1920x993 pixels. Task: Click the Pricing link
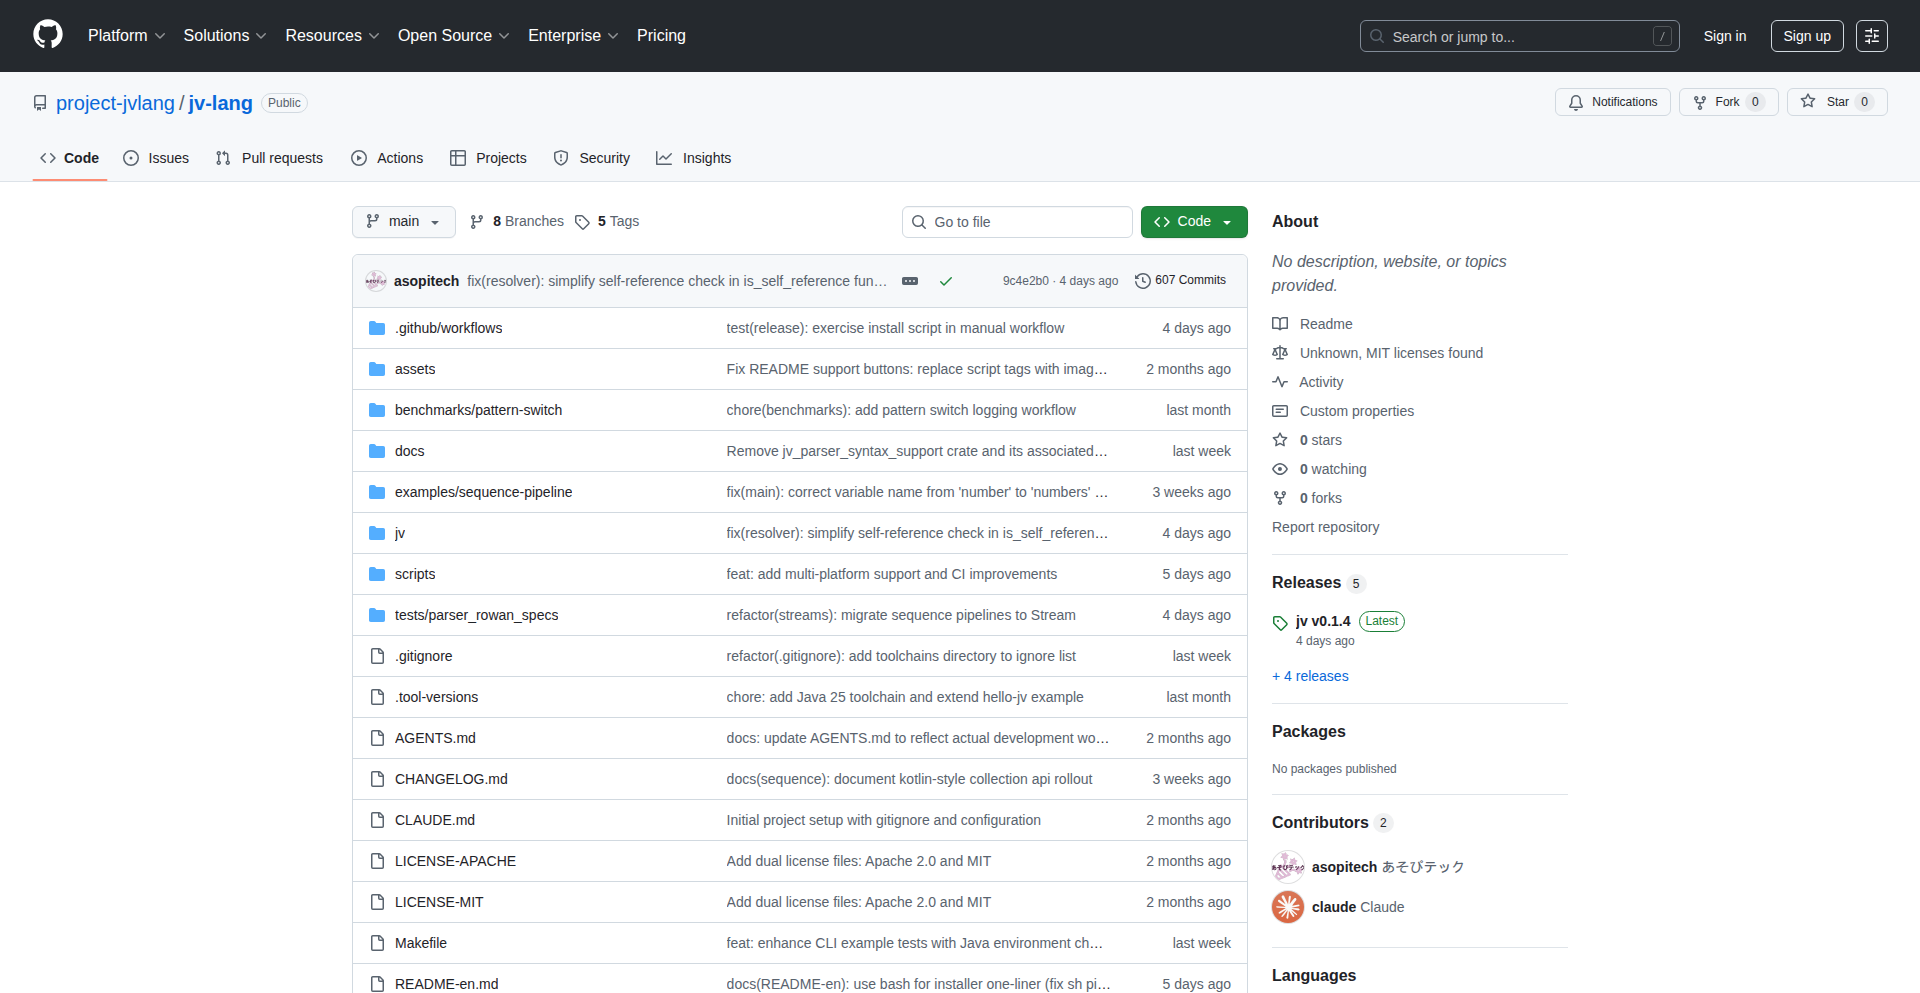[x=661, y=36]
